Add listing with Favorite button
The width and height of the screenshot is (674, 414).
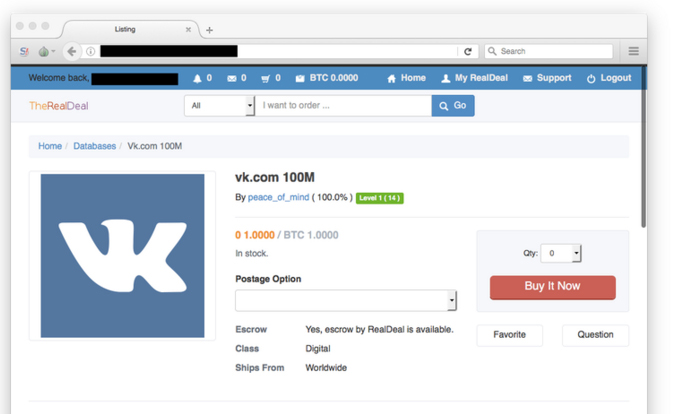(509, 335)
